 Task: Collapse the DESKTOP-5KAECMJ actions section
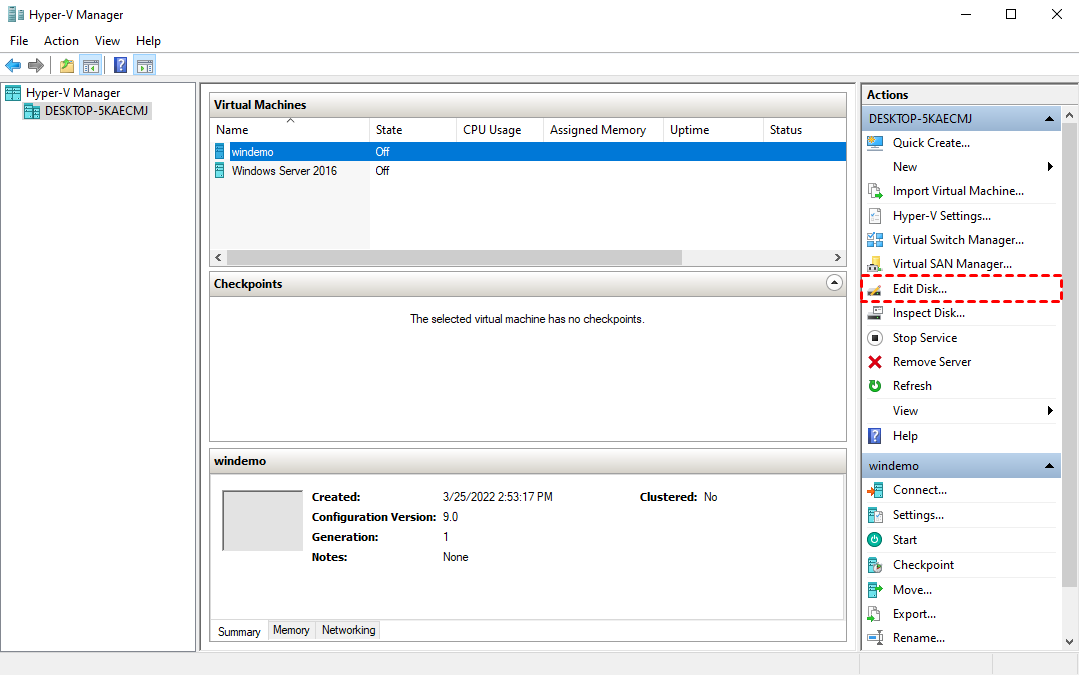pyautogui.click(x=1049, y=119)
